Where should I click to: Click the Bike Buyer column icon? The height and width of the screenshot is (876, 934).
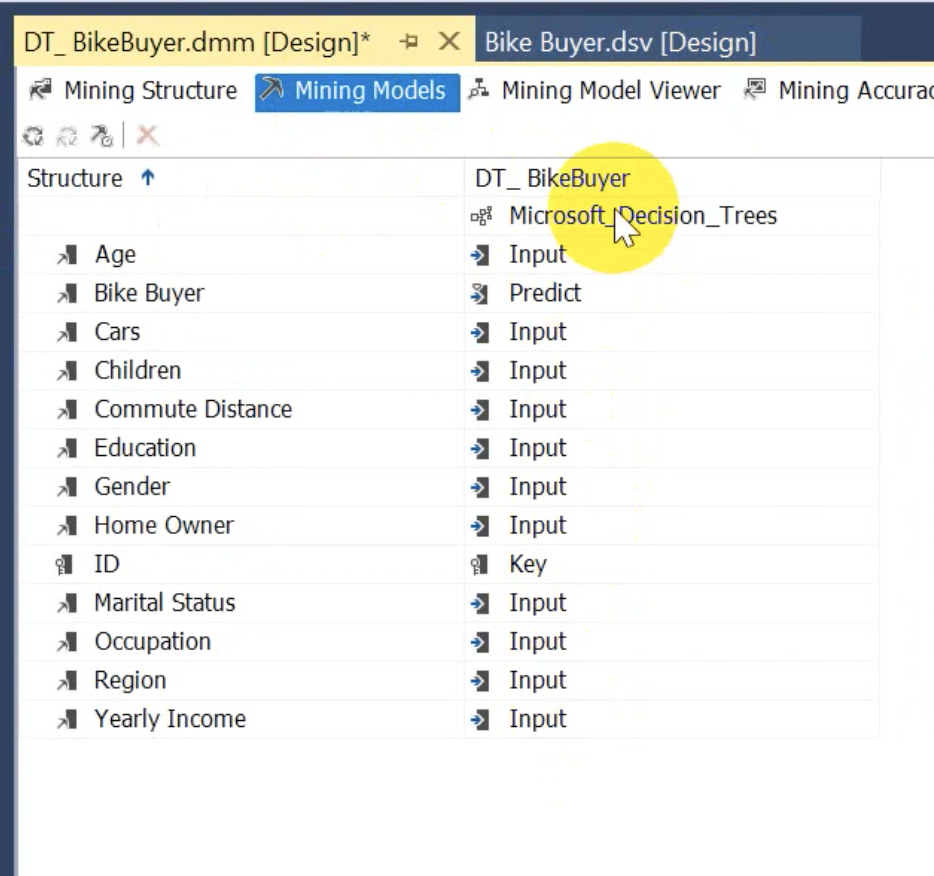point(67,294)
